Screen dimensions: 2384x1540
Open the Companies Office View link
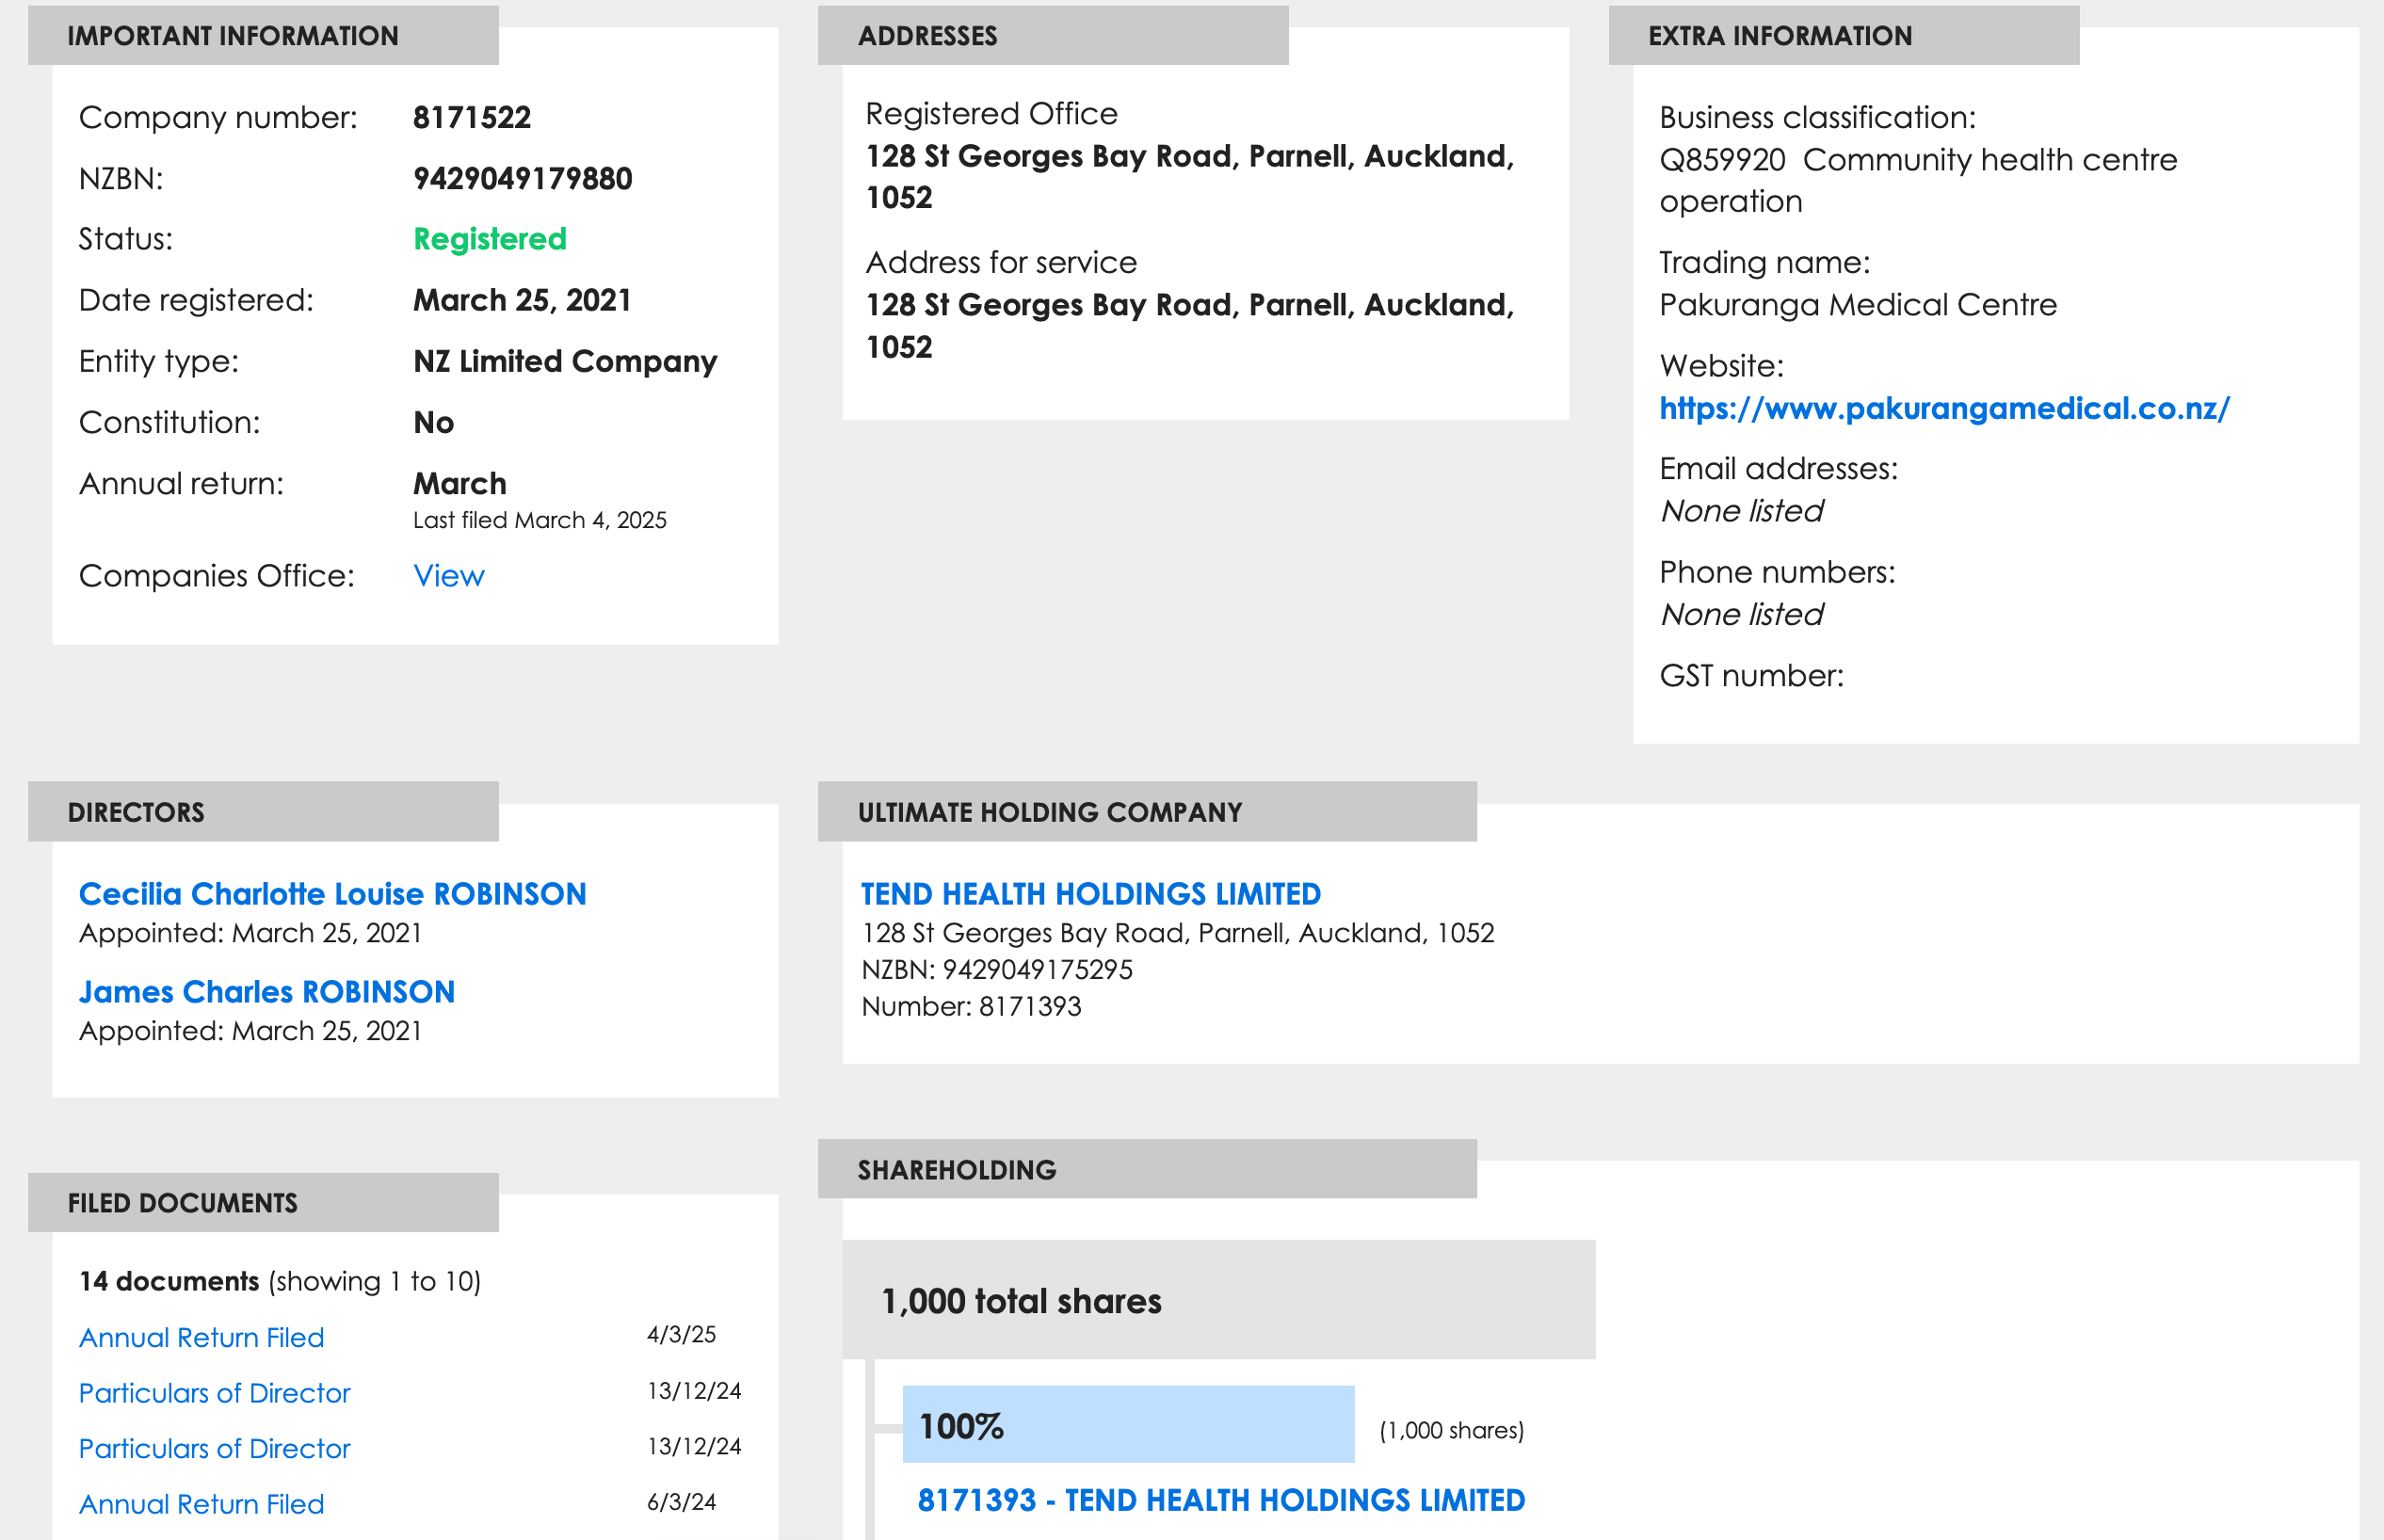448,576
